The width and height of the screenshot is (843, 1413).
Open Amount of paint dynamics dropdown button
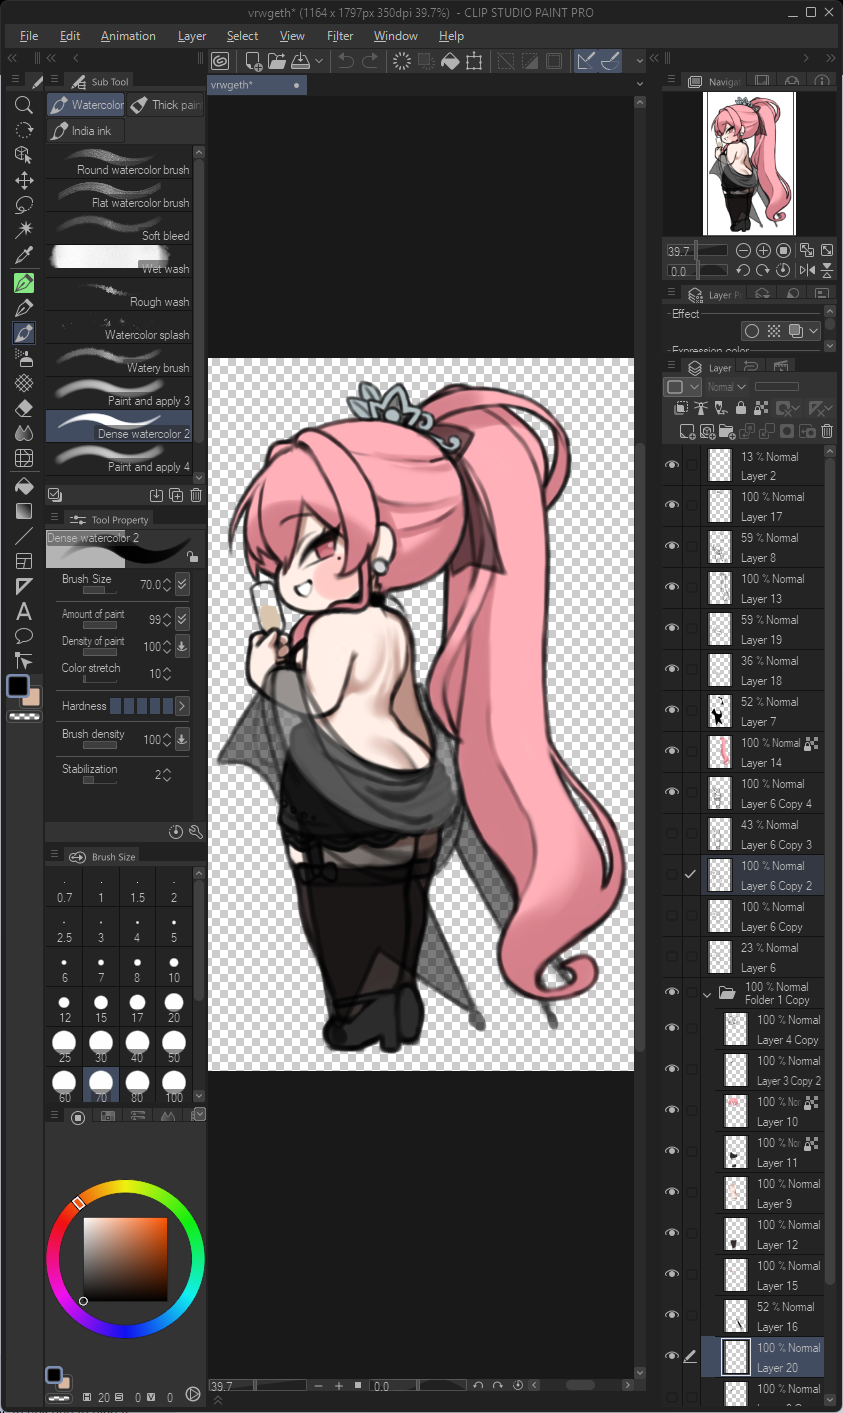coord(182,619)
